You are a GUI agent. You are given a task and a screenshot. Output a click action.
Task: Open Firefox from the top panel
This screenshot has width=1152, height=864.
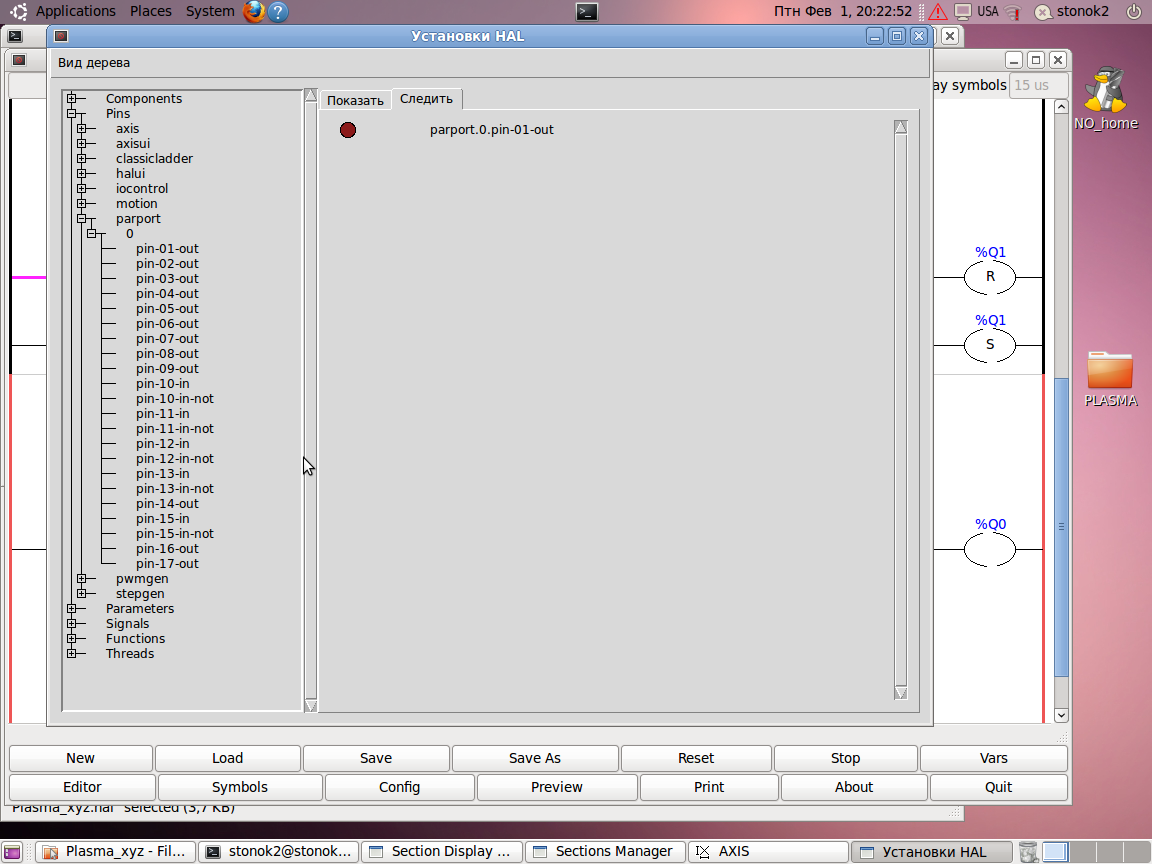[254, 11]
